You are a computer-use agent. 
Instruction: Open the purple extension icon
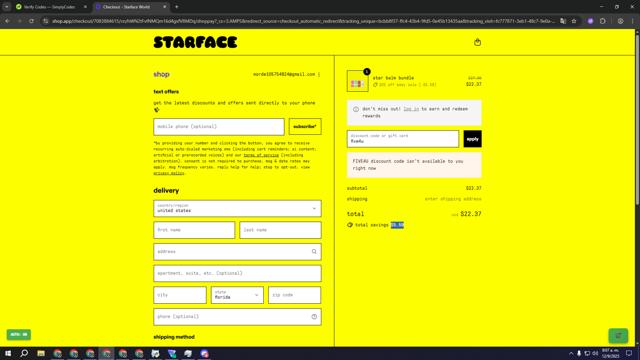[x=590, y=21]
